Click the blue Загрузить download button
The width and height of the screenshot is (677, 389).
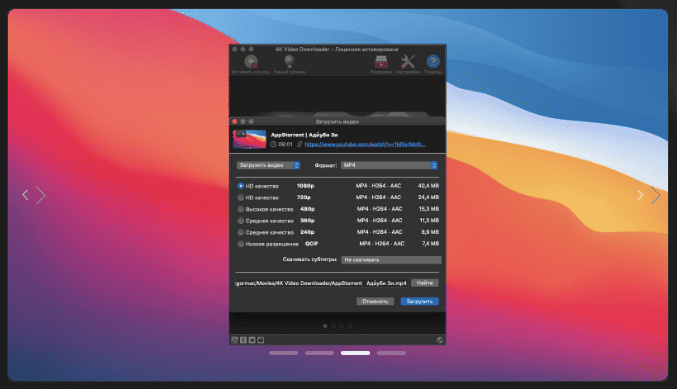(420, 301)
